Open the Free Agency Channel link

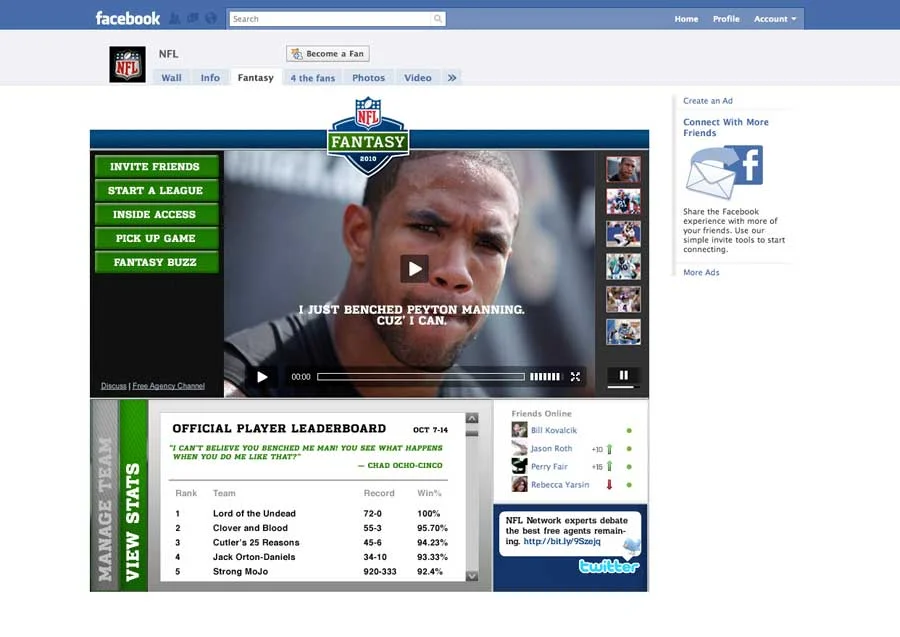(x=169, y=386)
